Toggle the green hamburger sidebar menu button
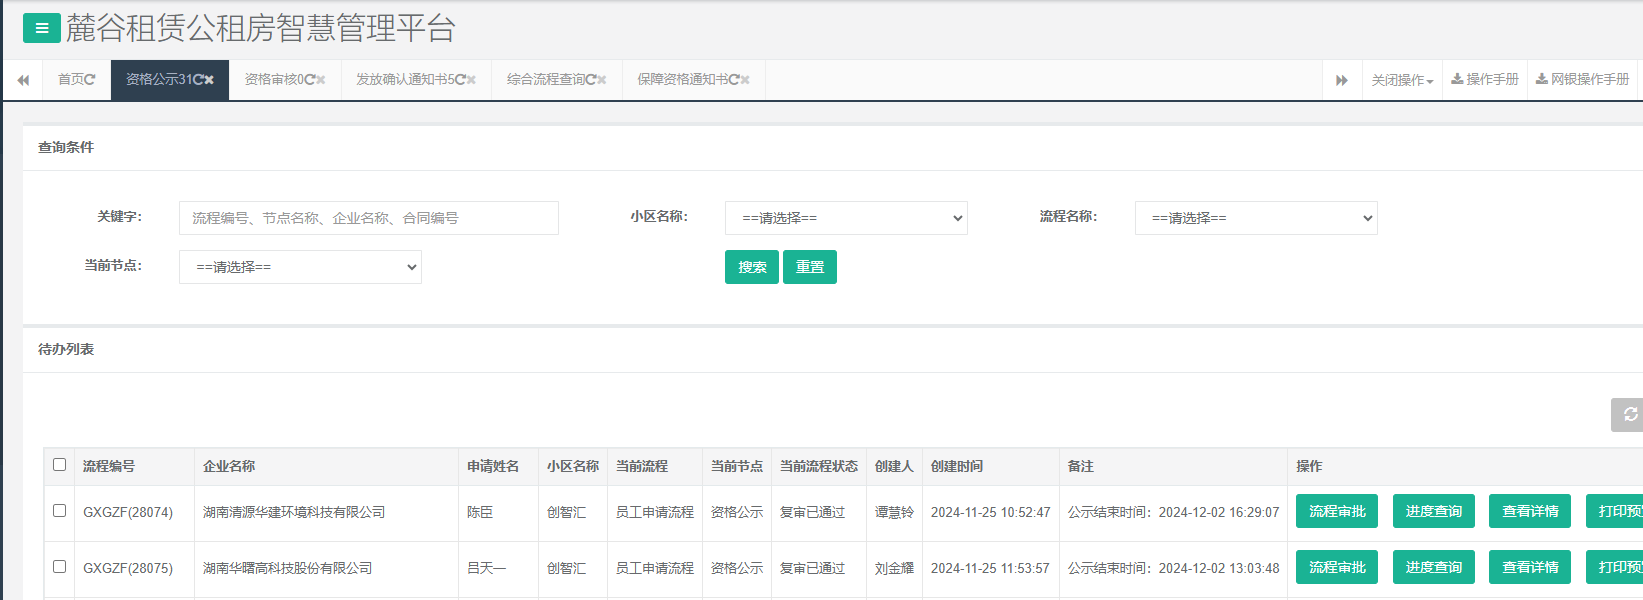The image size is (1643, 600). point(41,28)
